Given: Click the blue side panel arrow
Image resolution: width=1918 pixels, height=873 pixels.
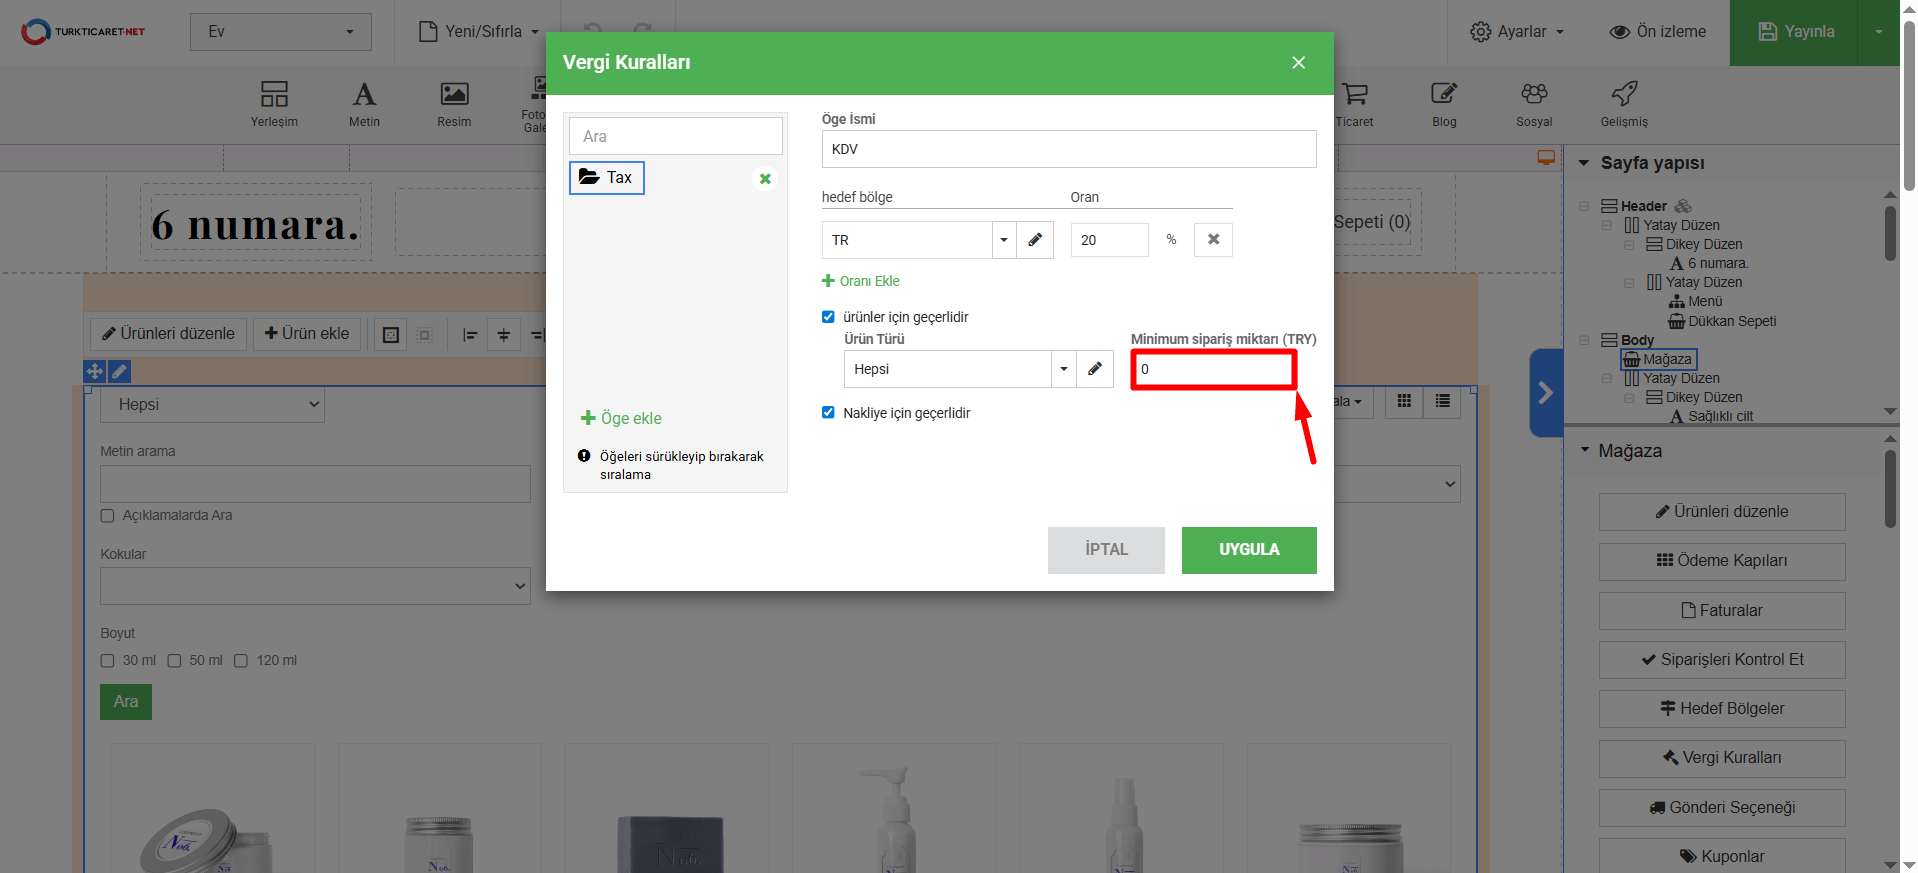Looking at the screenshot, I should pyautogui.click(x=1545, y=393).
